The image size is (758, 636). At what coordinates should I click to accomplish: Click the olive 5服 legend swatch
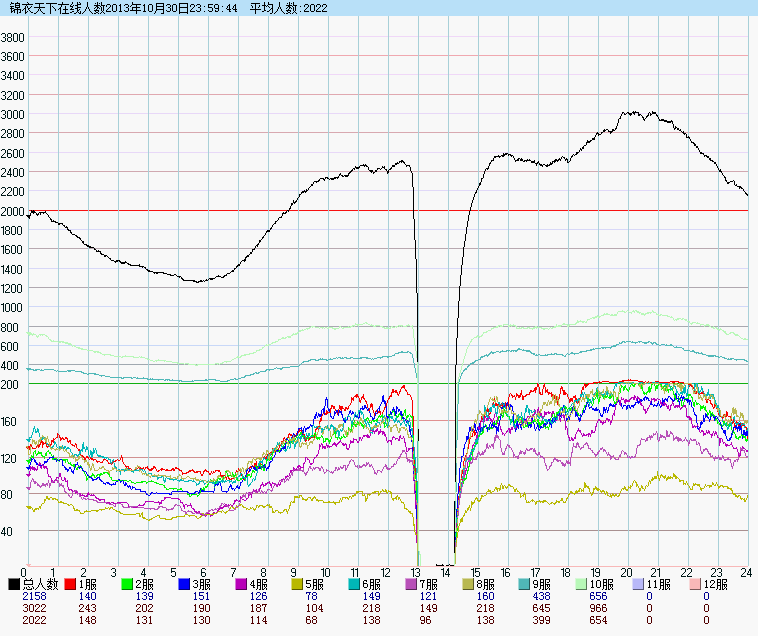tap(298, 583)
